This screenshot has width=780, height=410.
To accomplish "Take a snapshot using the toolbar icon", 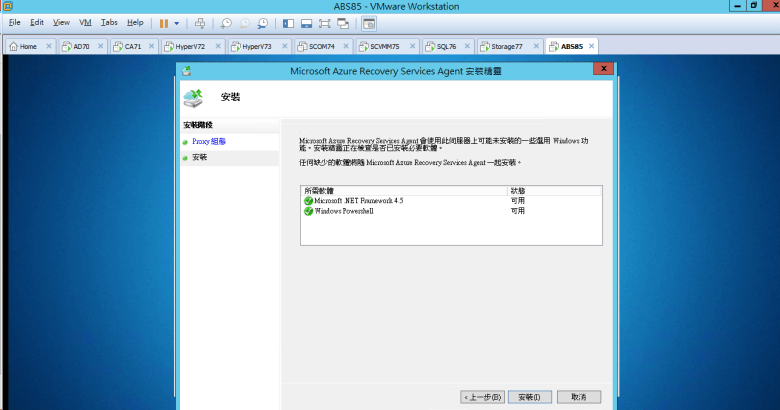I will click(226, 22).
